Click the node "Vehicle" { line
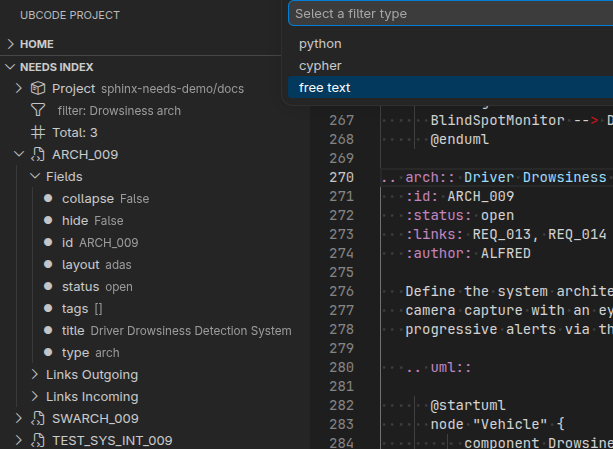Screen dimensions: 613x449 tap(497, 424)
